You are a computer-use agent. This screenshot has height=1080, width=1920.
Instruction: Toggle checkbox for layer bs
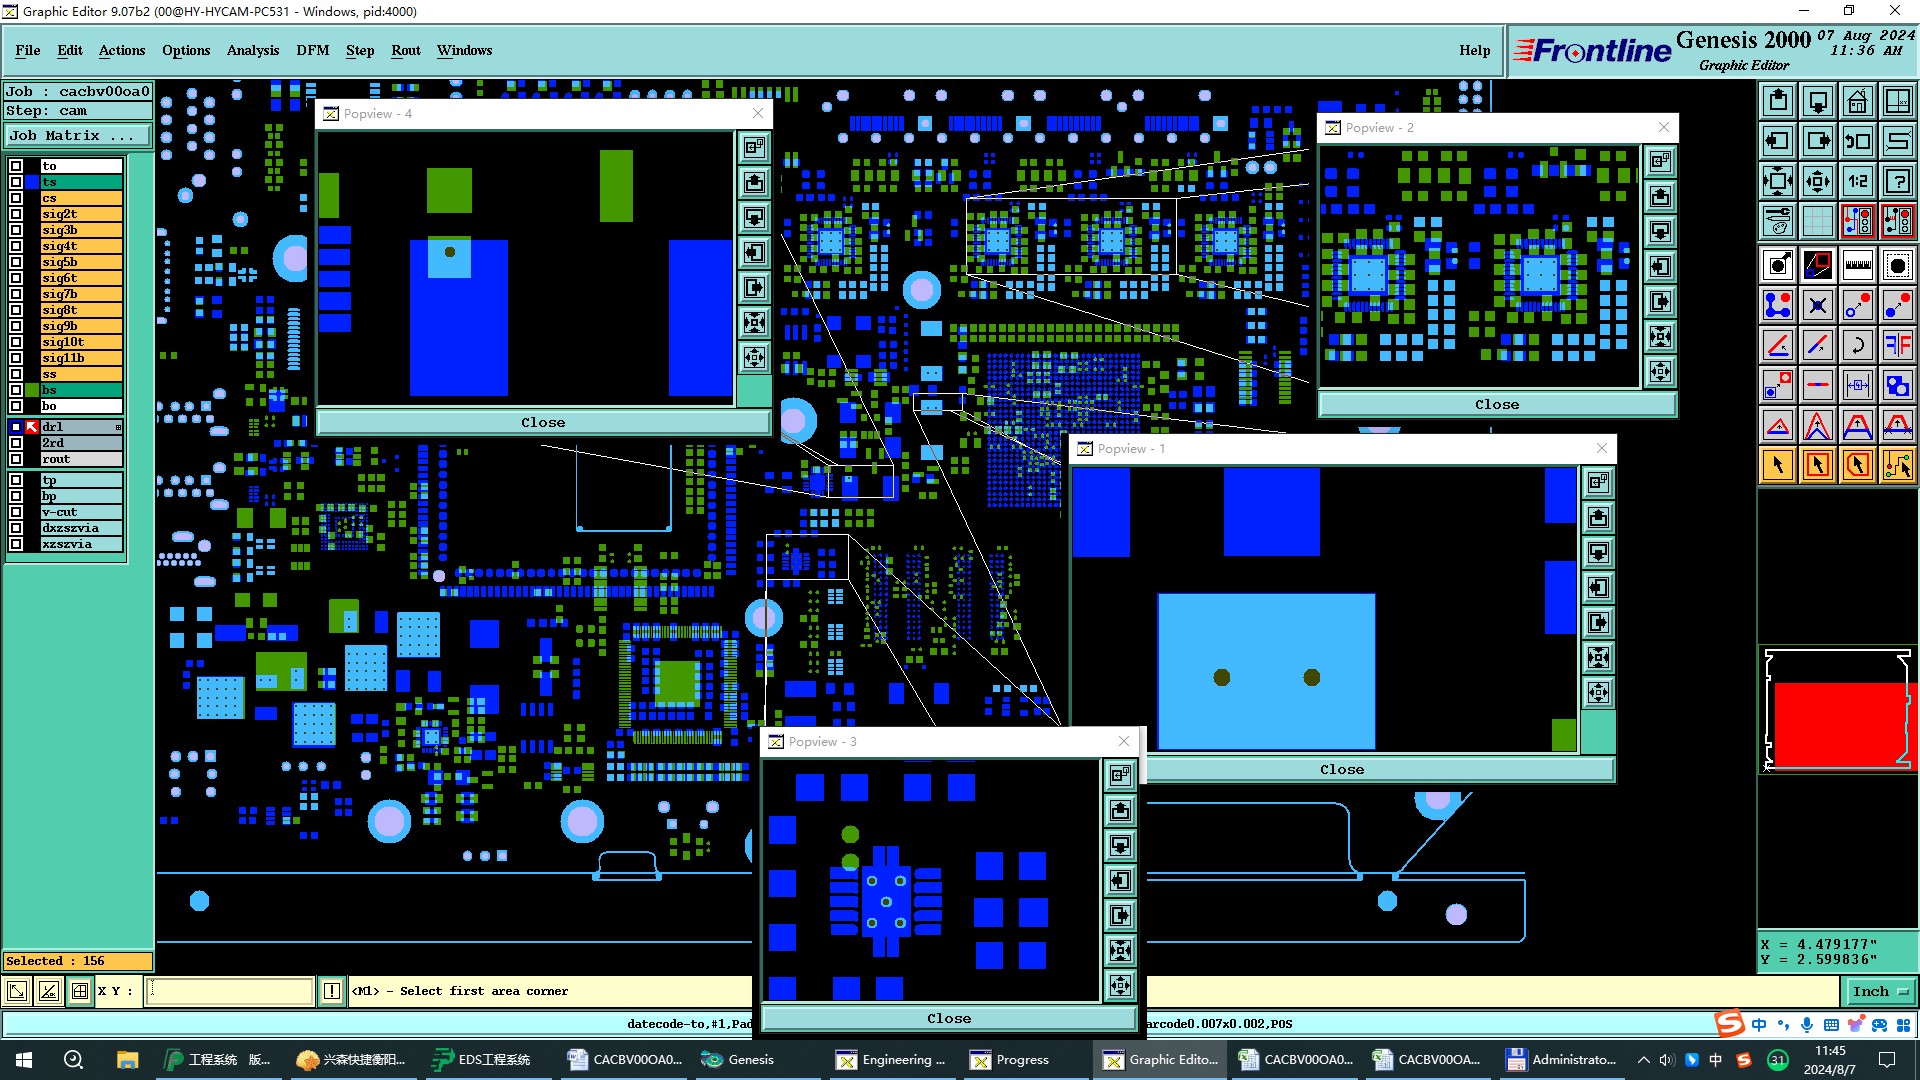(x=16, y=390)
